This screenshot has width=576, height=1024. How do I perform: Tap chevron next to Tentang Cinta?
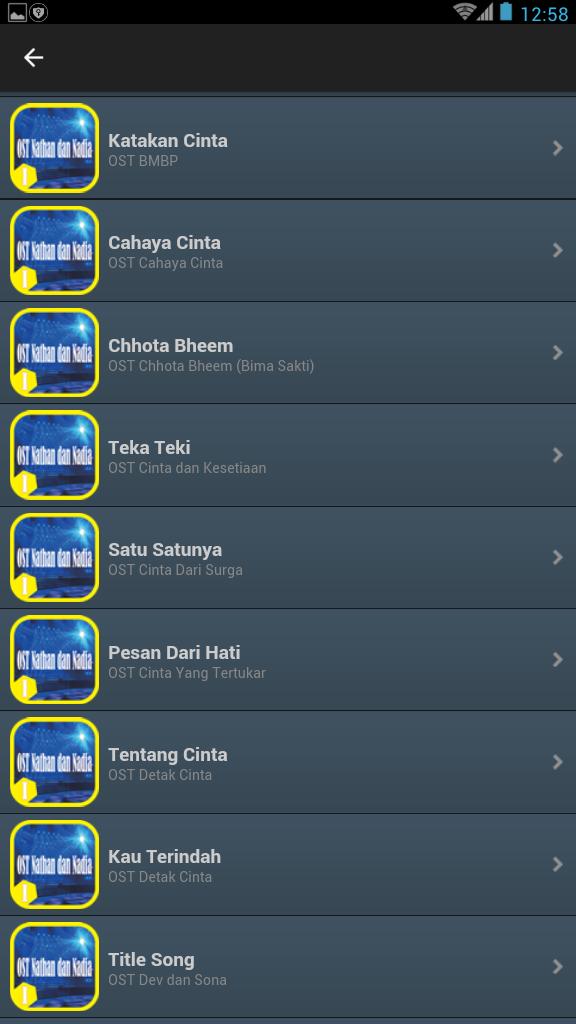558,762
